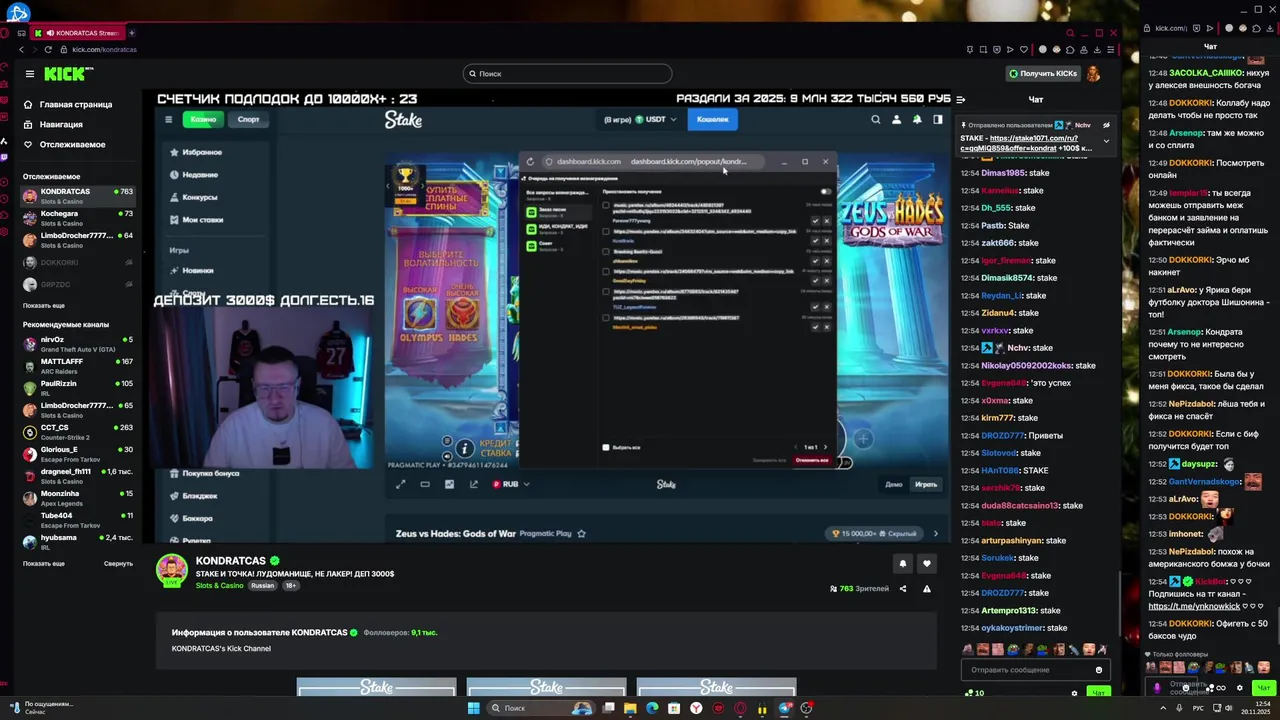This screenshot has height=720, width=1280.
Task: Reject the first song request with X
Action: [x=826, y=221]
